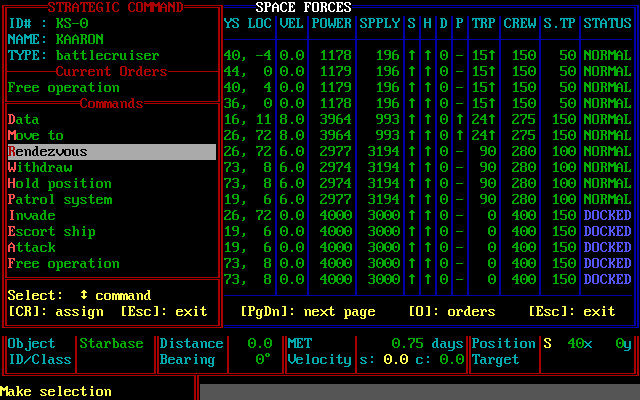Click the STATUS column header
640x400 pixels.
coord(608,23)
